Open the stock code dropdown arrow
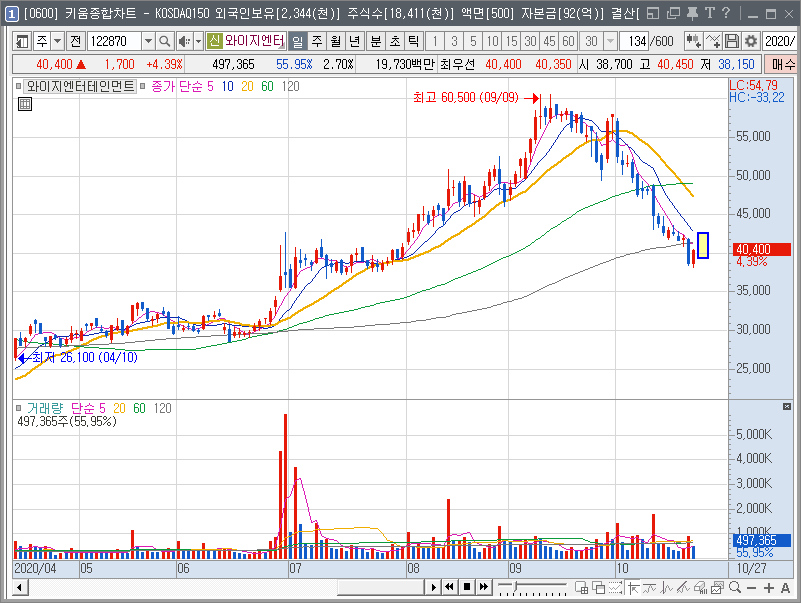 click(x=148, y=41)
